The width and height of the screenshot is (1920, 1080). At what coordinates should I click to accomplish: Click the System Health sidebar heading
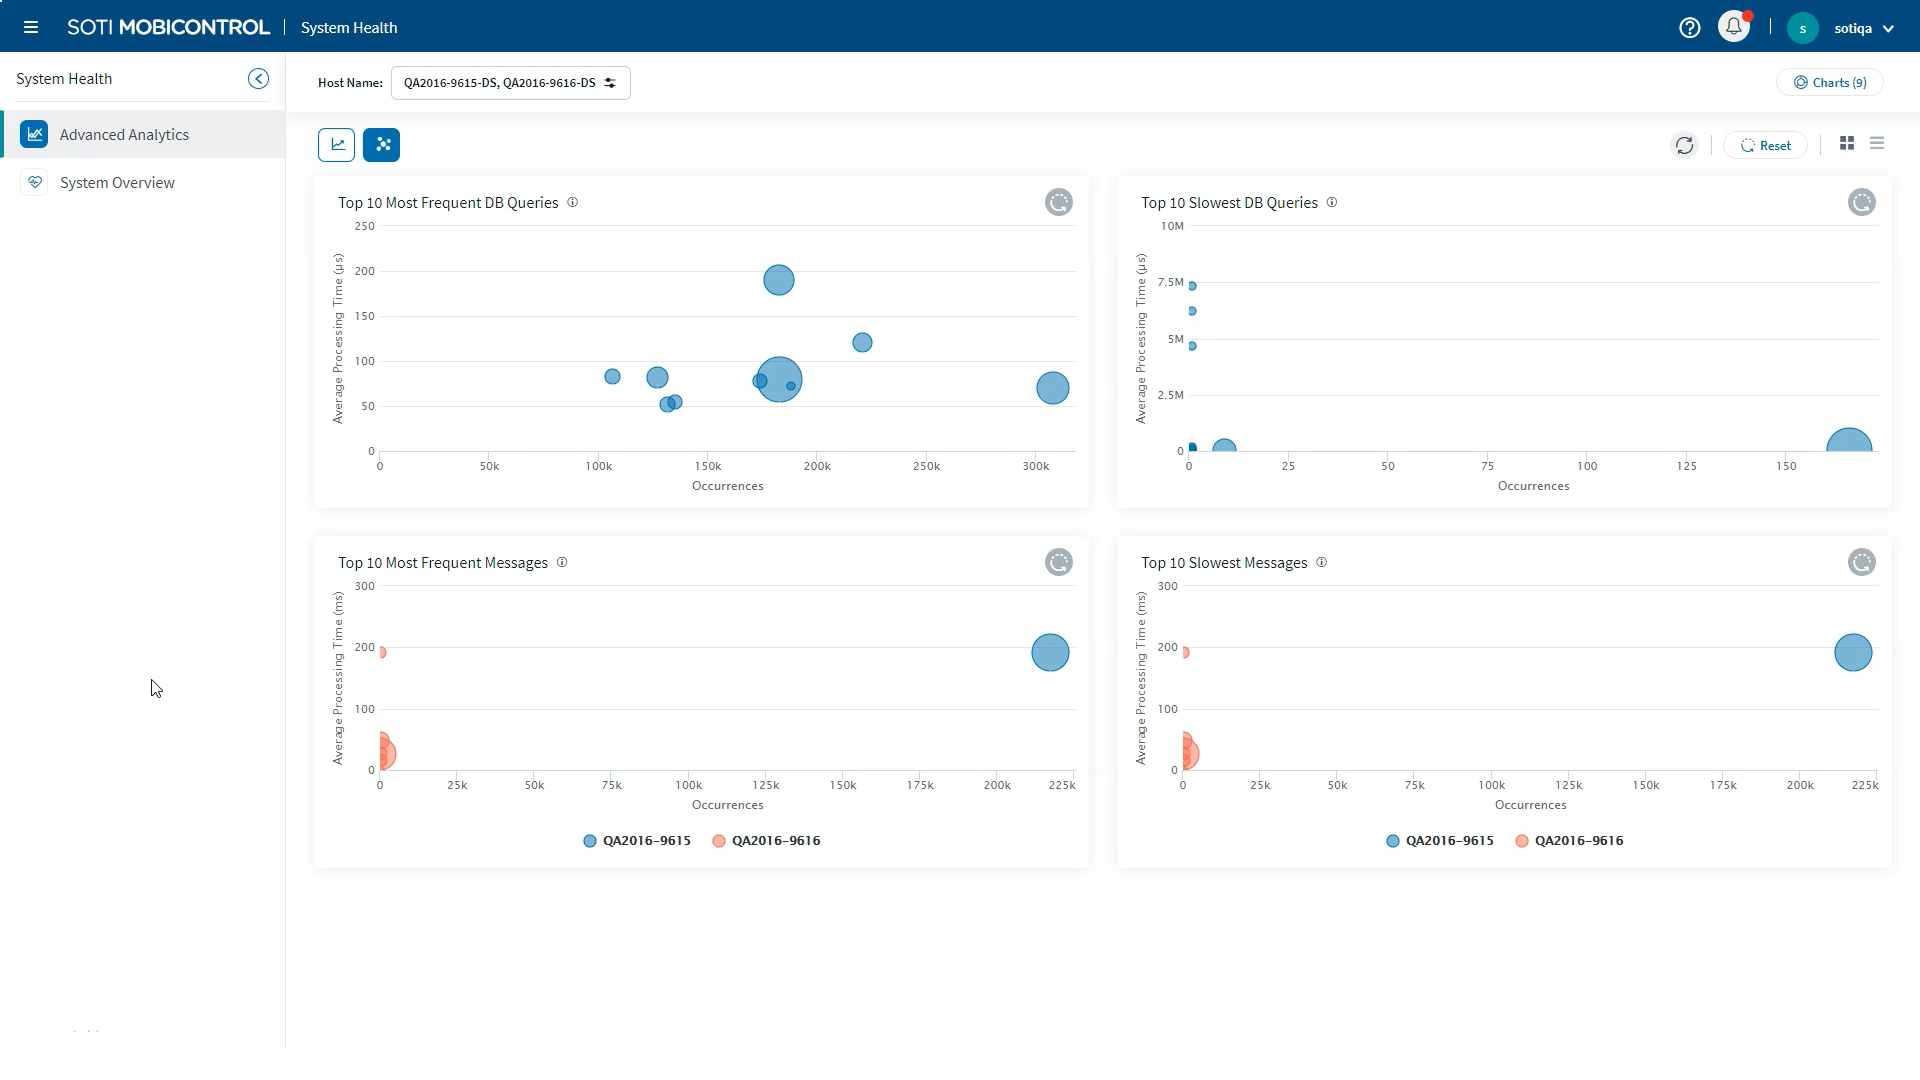(x=64, y=79)
